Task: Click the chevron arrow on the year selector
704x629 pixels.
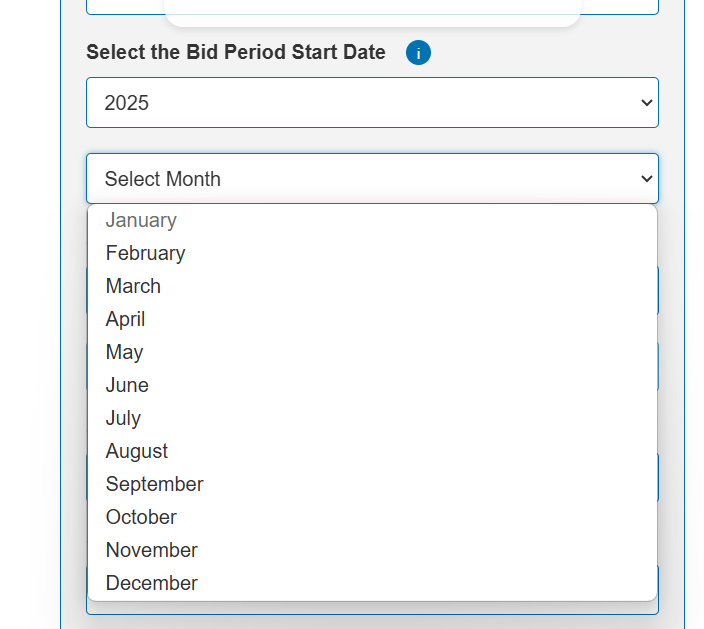Action: 646,103
